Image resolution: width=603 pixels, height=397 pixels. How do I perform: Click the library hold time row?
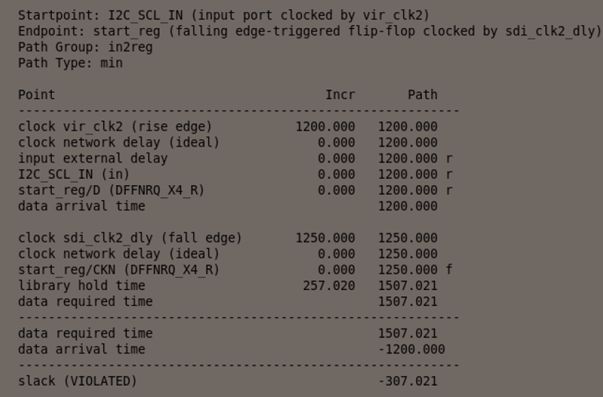click(x=228, y=285)
